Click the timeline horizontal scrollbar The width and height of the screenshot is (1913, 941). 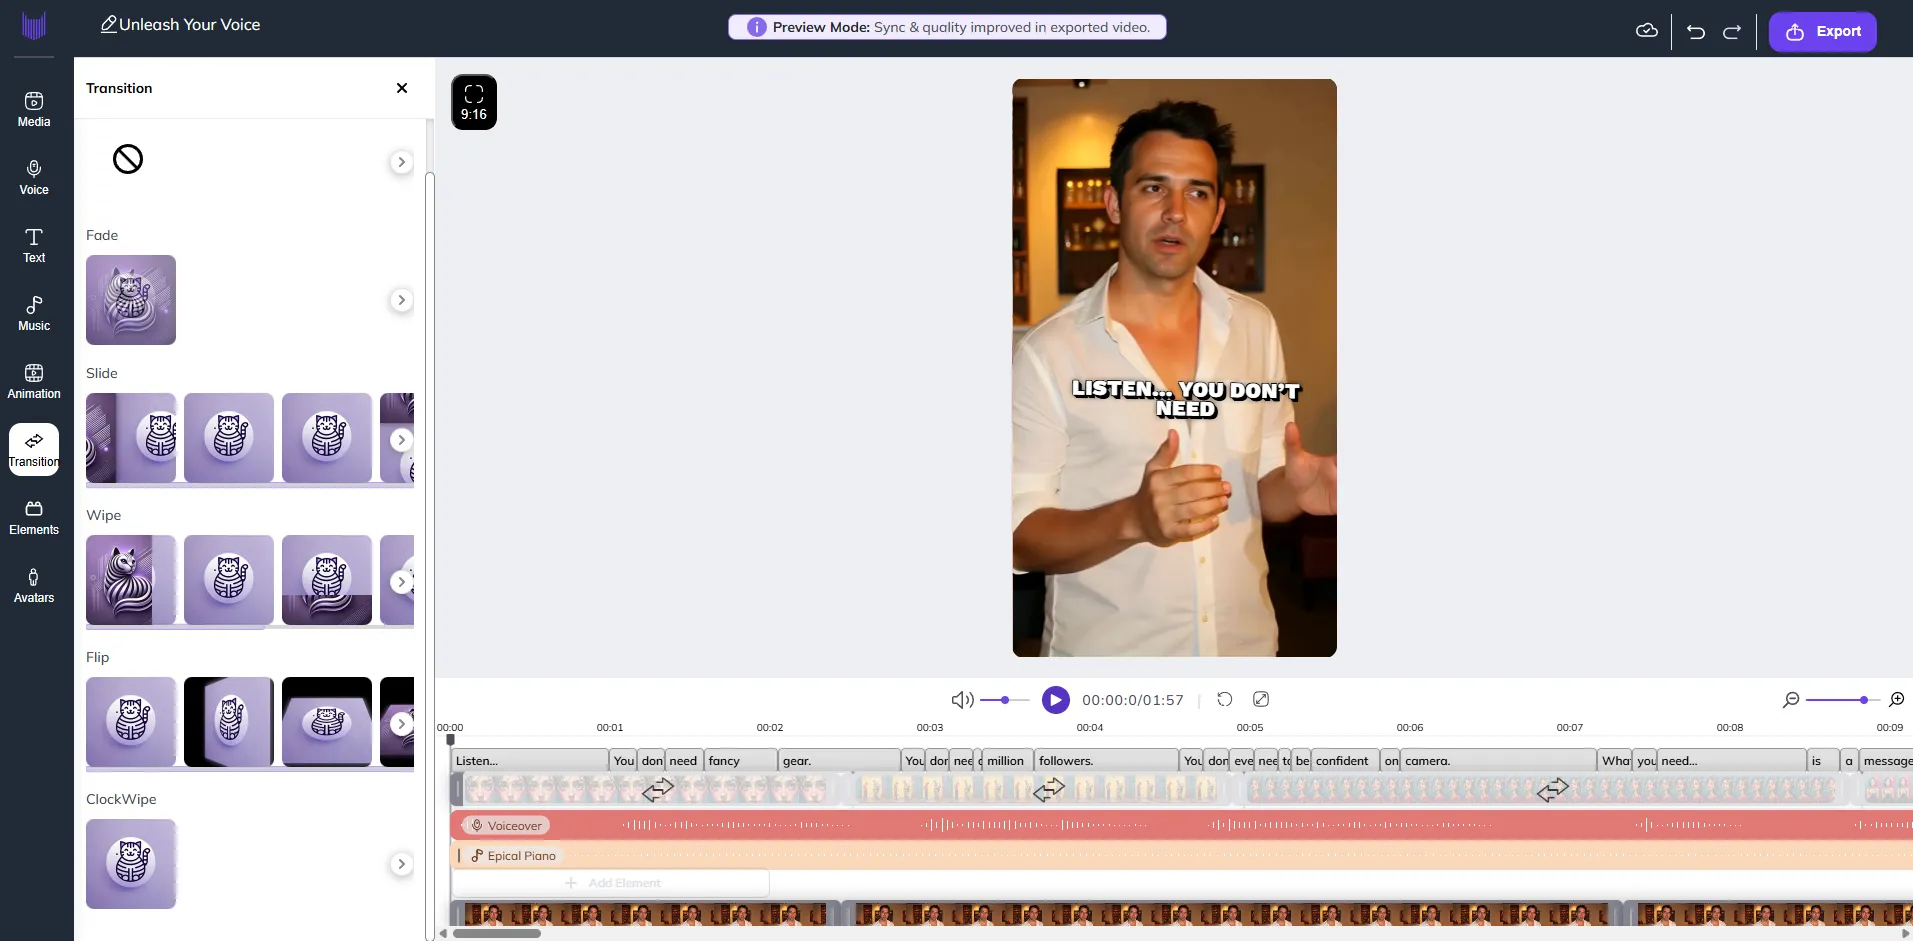pyautogui.click(x=497, y=933)
